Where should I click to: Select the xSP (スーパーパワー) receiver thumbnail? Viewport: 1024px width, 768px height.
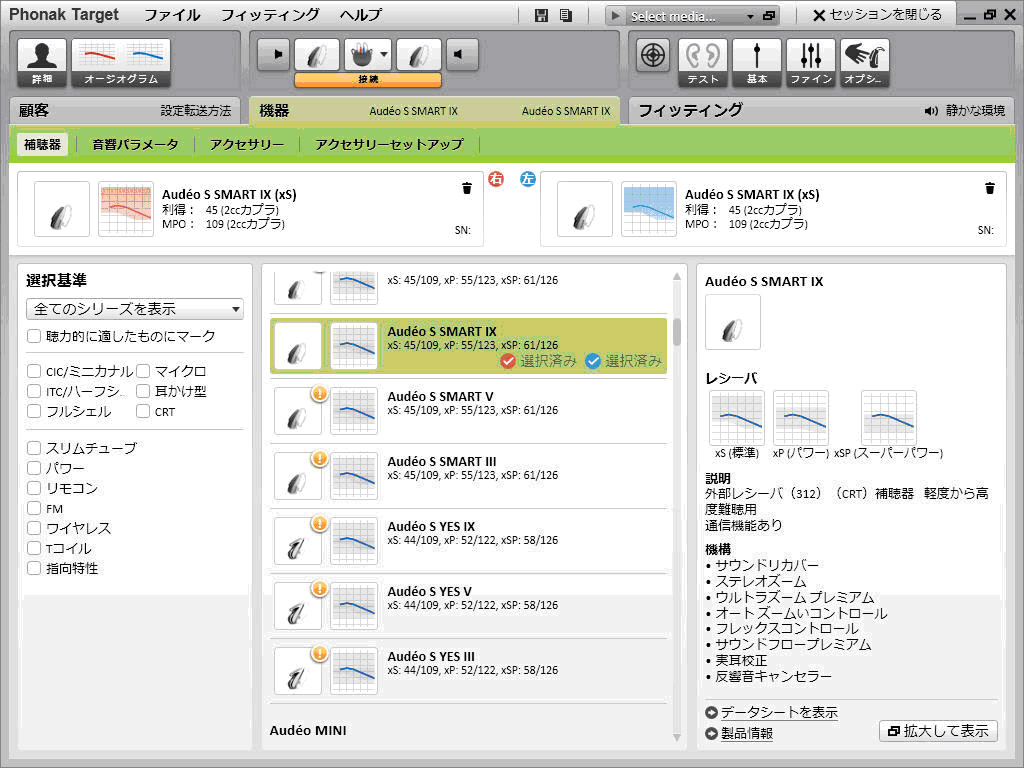click(889, 418)
